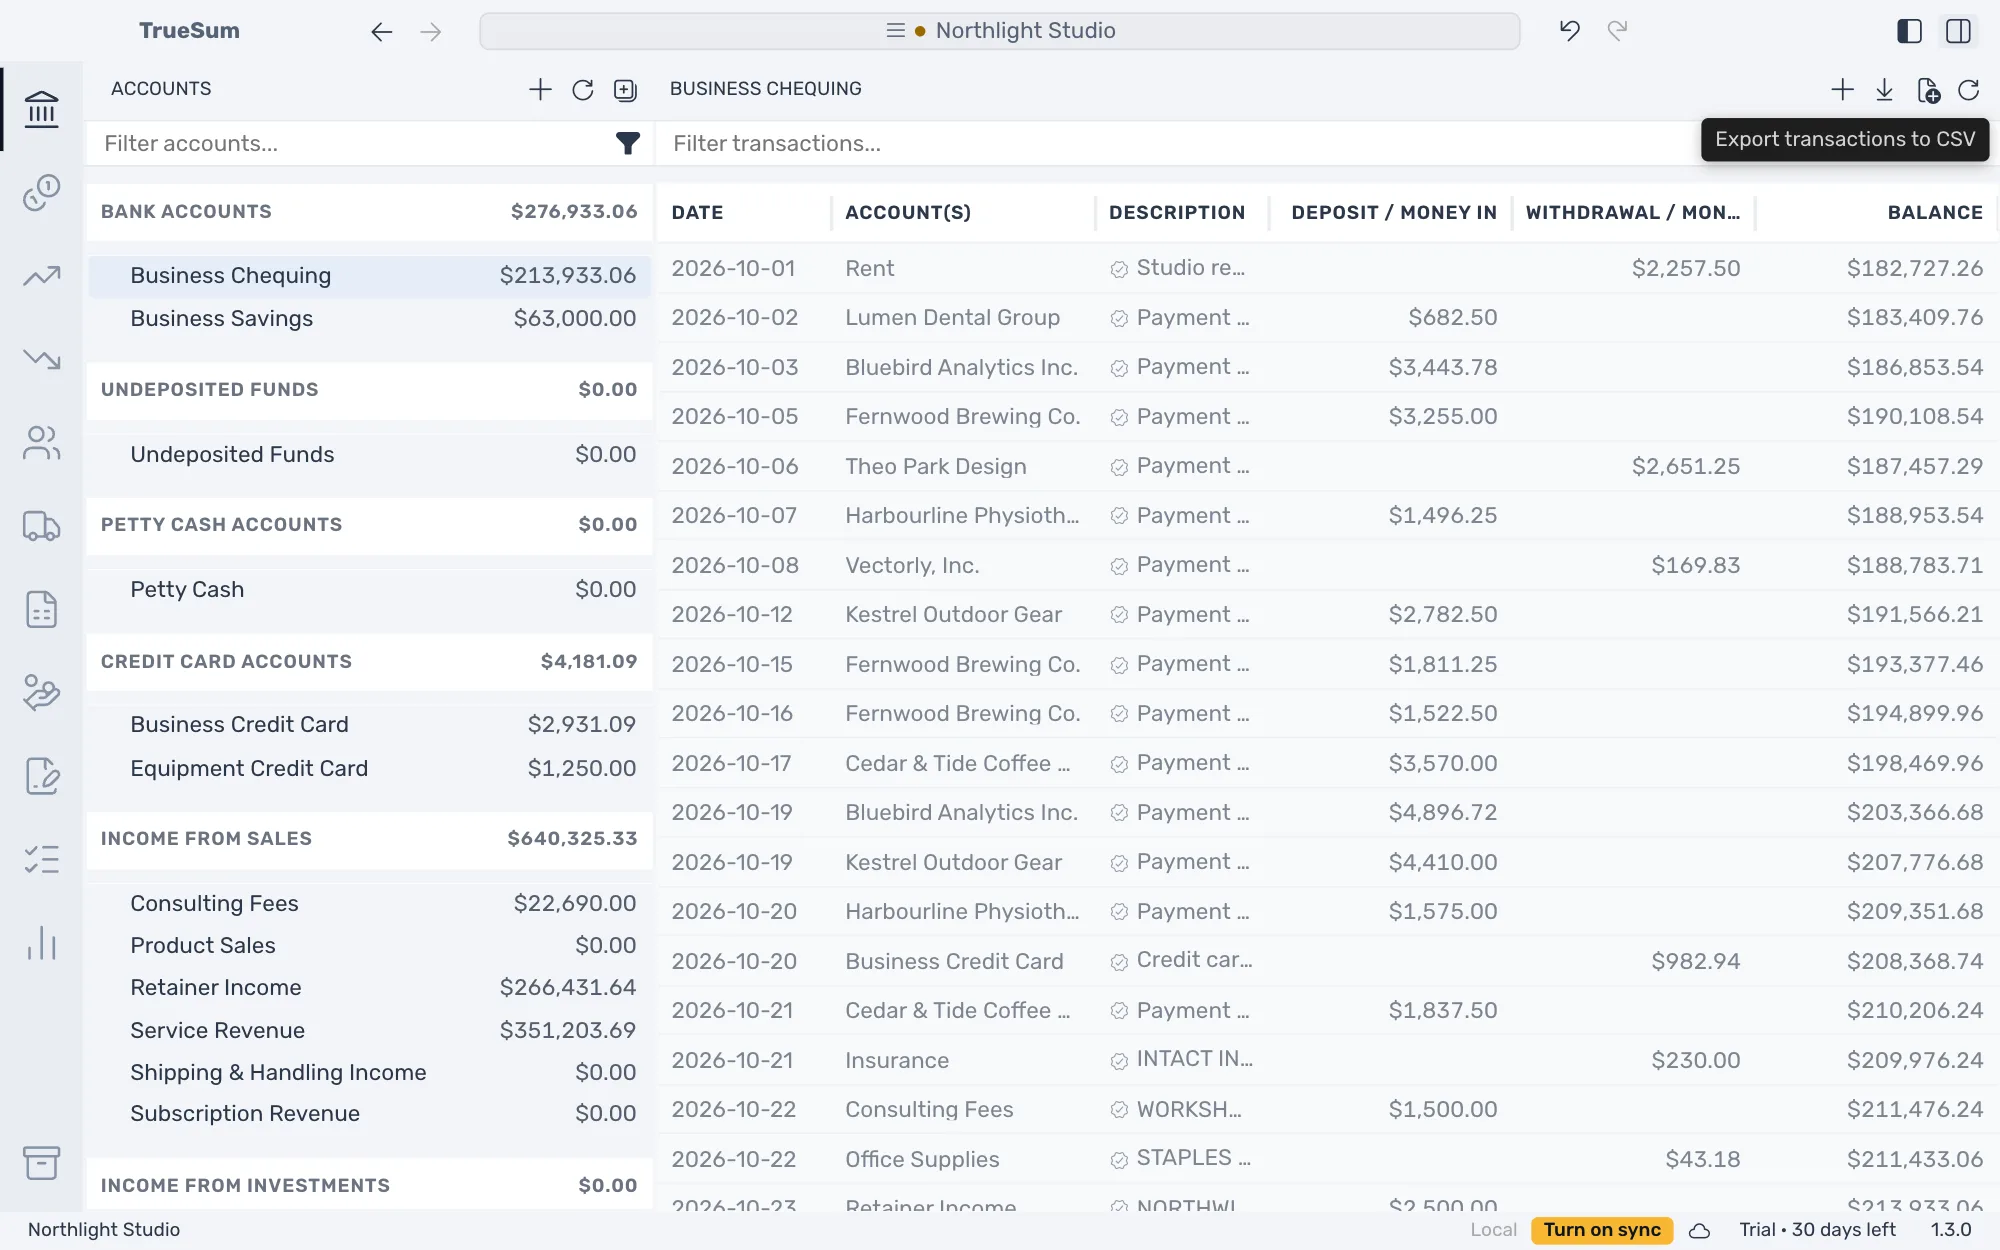
Task: Select the Equipment Credit Card account
Action: pos(369,769)
